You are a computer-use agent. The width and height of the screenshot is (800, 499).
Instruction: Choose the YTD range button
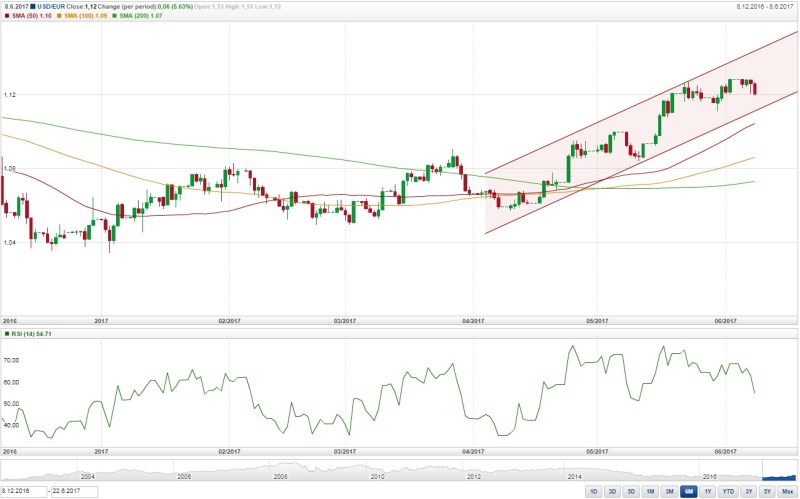tap(728, 492)
